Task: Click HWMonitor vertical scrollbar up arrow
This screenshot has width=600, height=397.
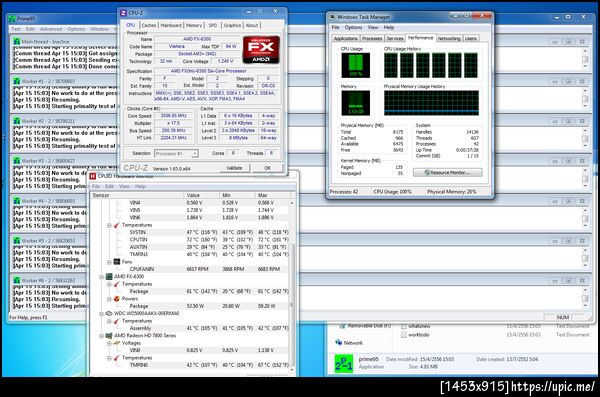Action: point(292,203)
